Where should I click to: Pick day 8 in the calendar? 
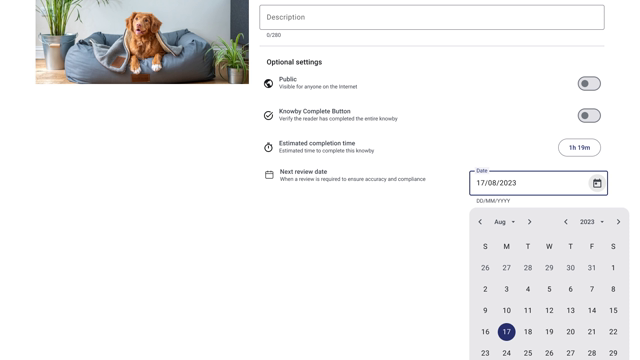coord(613,289)
